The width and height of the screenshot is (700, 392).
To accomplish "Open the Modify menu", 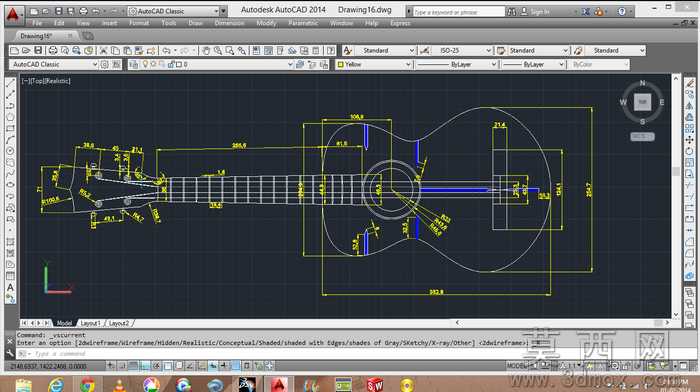I will (266, 23).
